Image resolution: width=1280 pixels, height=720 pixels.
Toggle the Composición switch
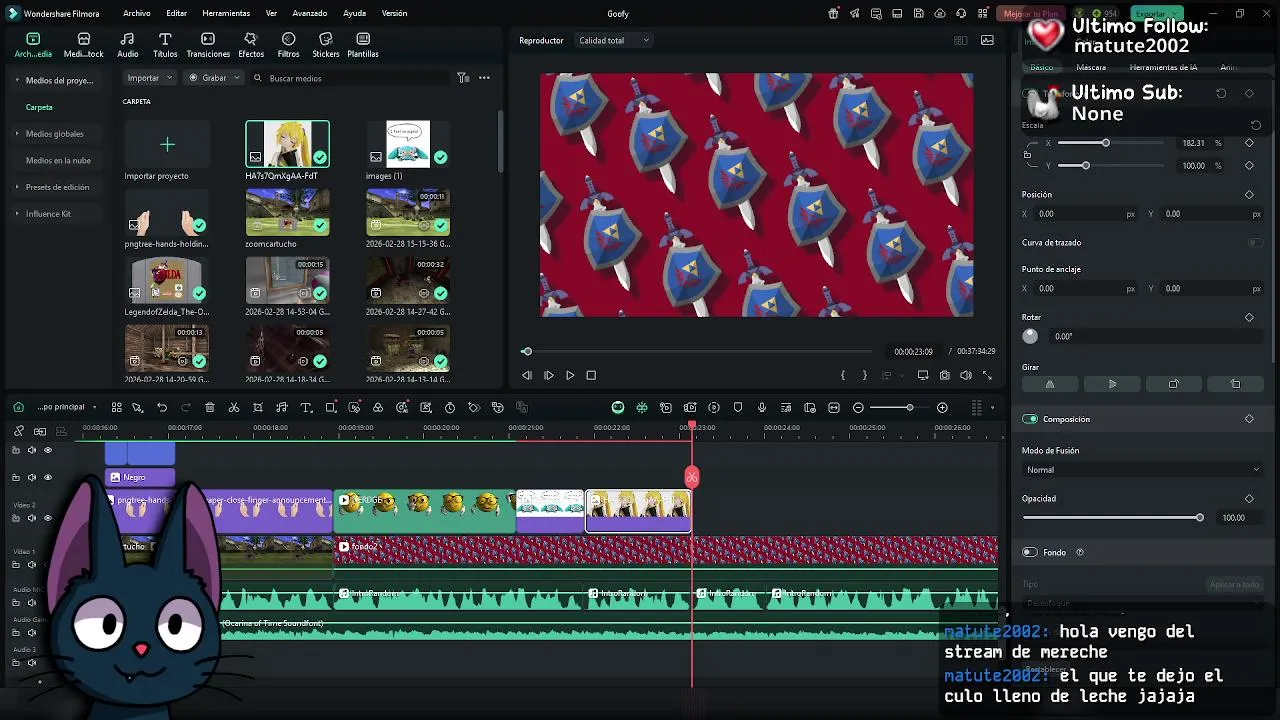[x=1030, y=419]
